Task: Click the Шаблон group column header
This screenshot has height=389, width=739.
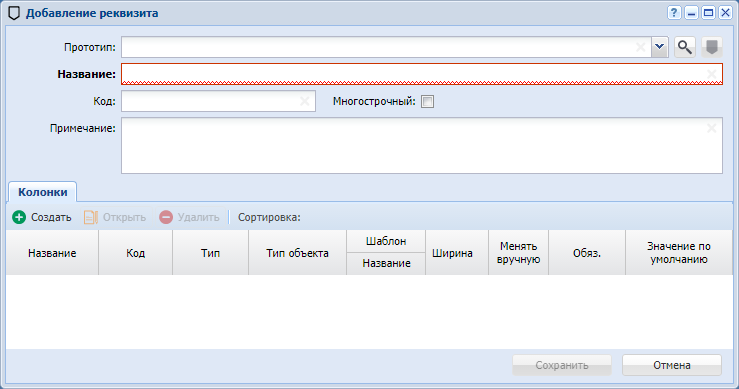Action: click(x=386, y=241)
